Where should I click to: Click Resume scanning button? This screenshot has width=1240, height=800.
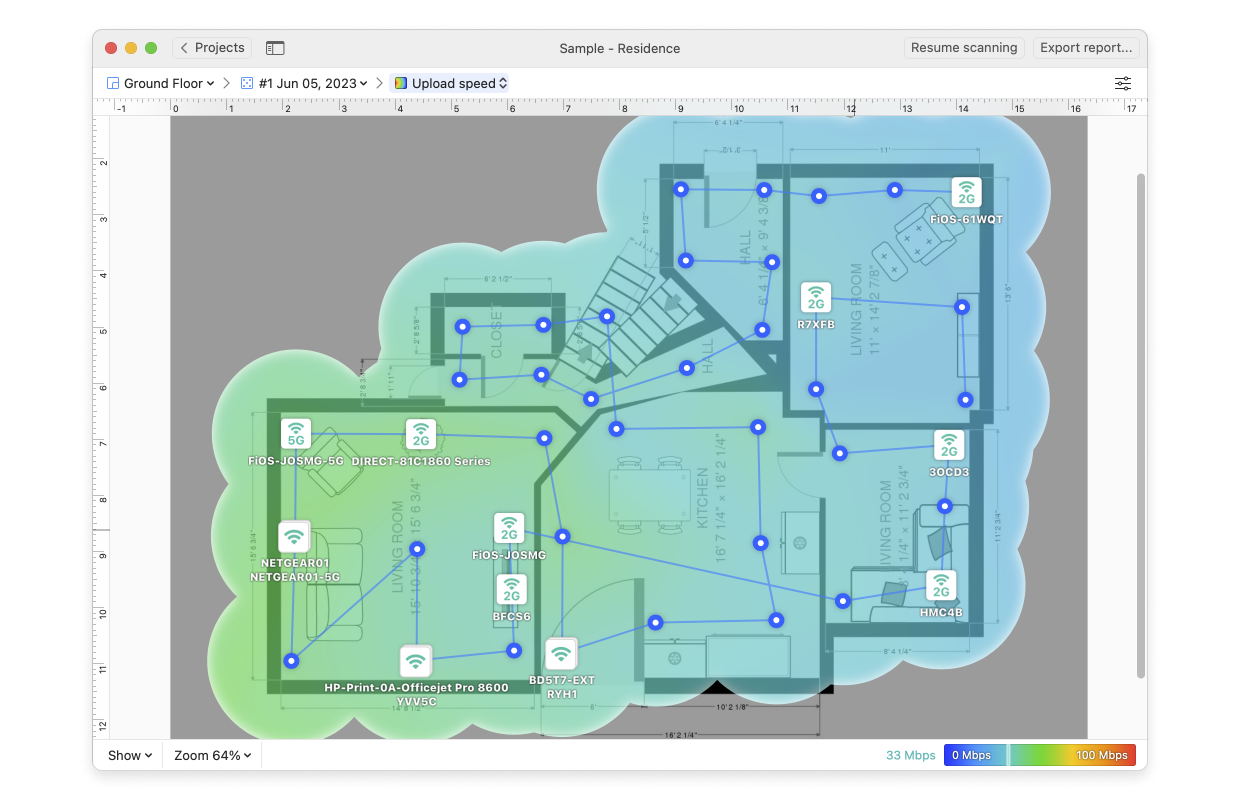(x=964, y=48)
